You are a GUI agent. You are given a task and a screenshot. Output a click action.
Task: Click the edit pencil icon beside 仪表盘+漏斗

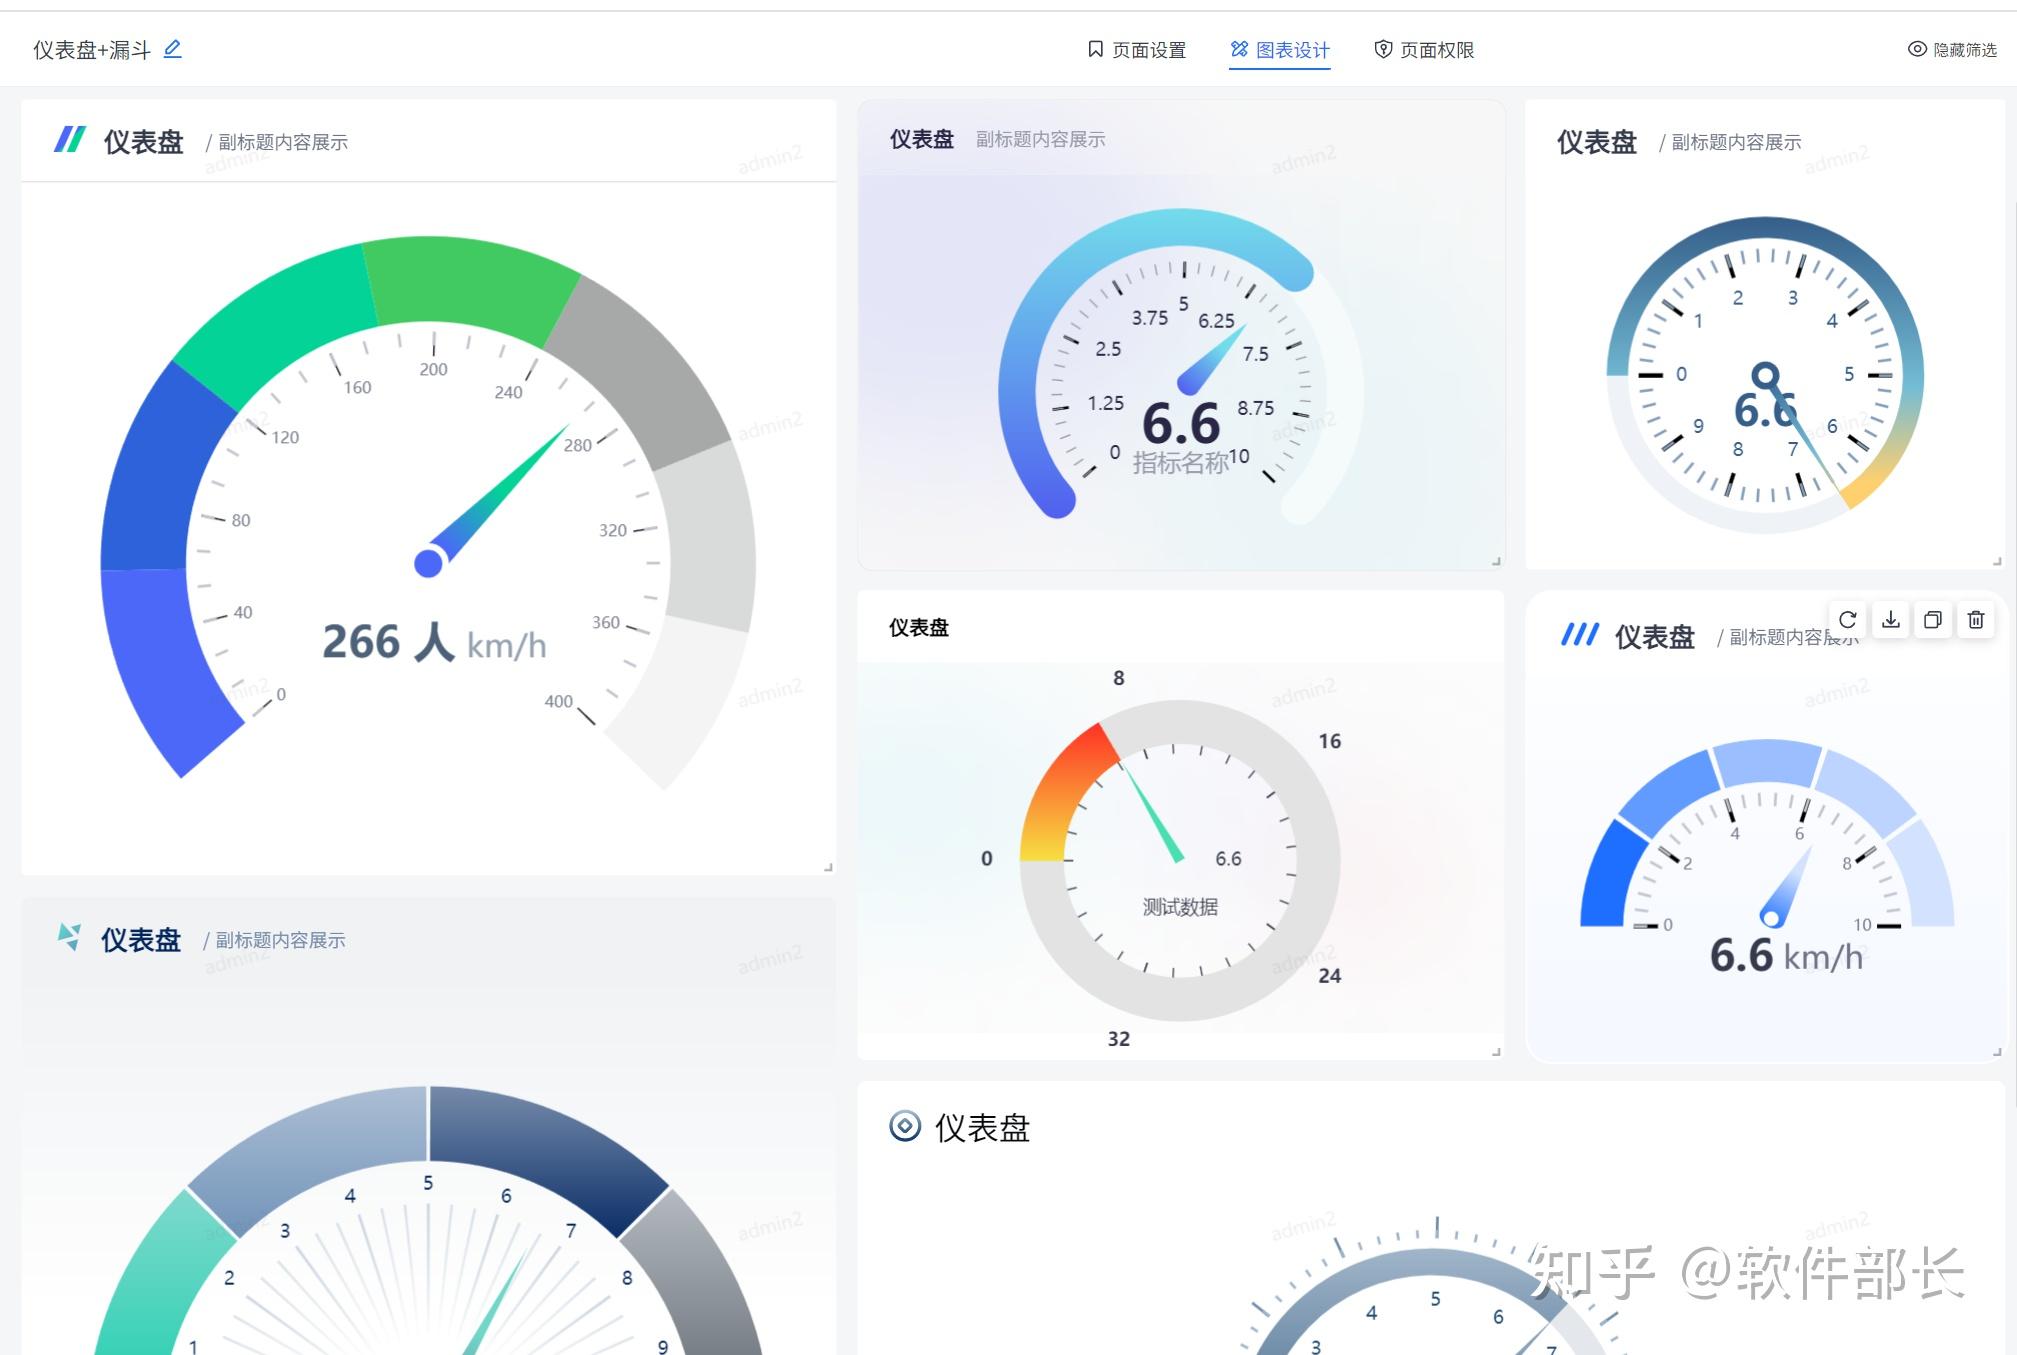click(x=172, y=48)
